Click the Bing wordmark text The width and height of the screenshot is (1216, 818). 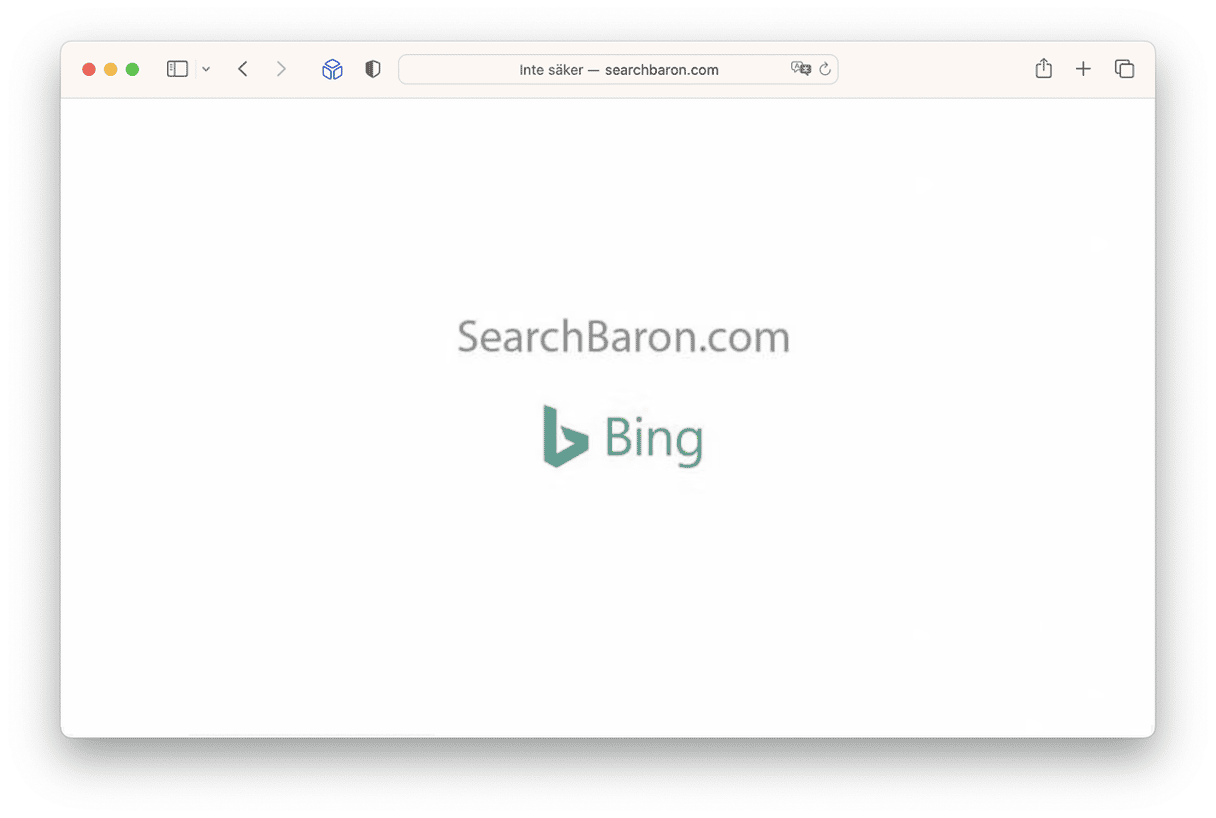pos(654,439)
